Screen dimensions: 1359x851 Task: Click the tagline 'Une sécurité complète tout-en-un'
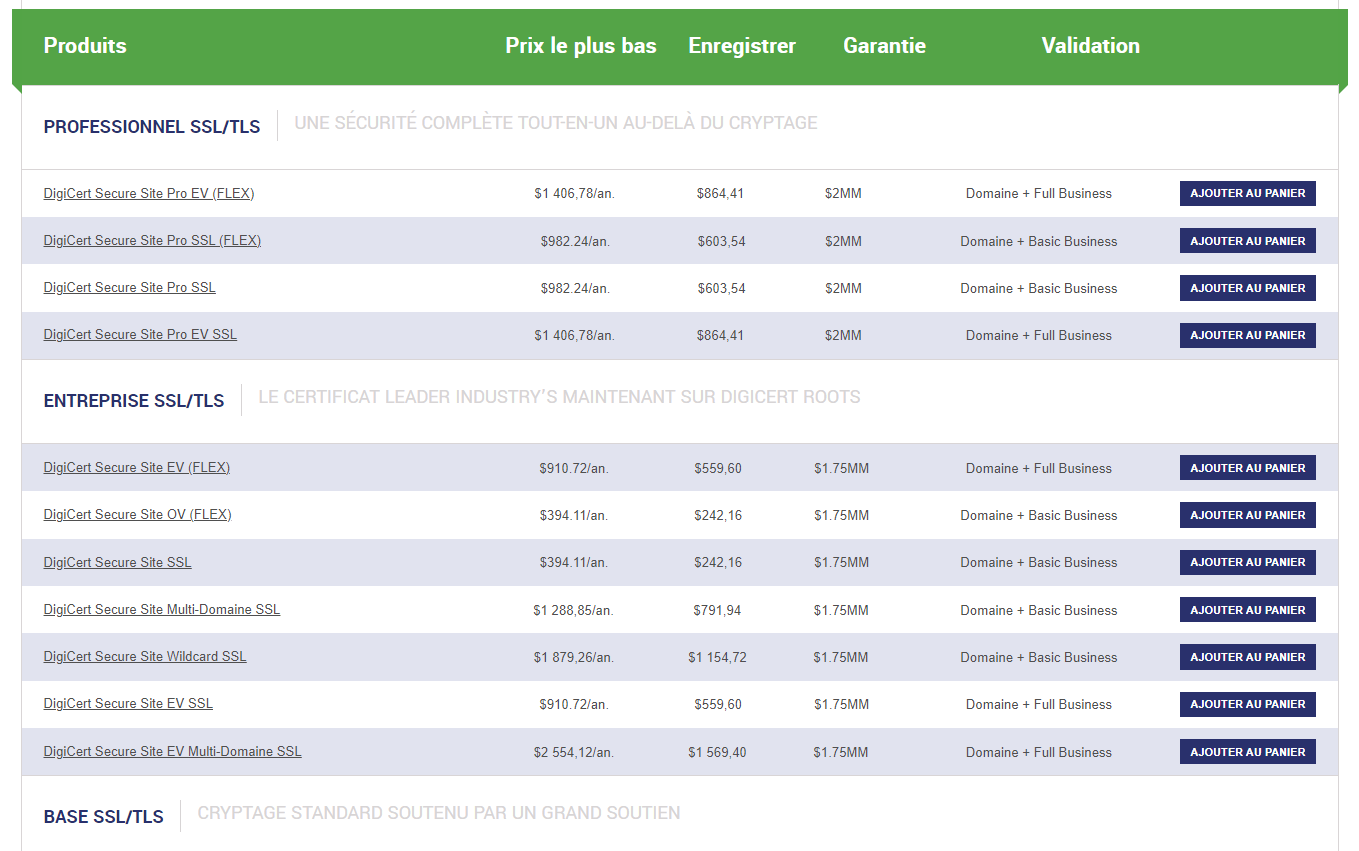coord(556,123)
